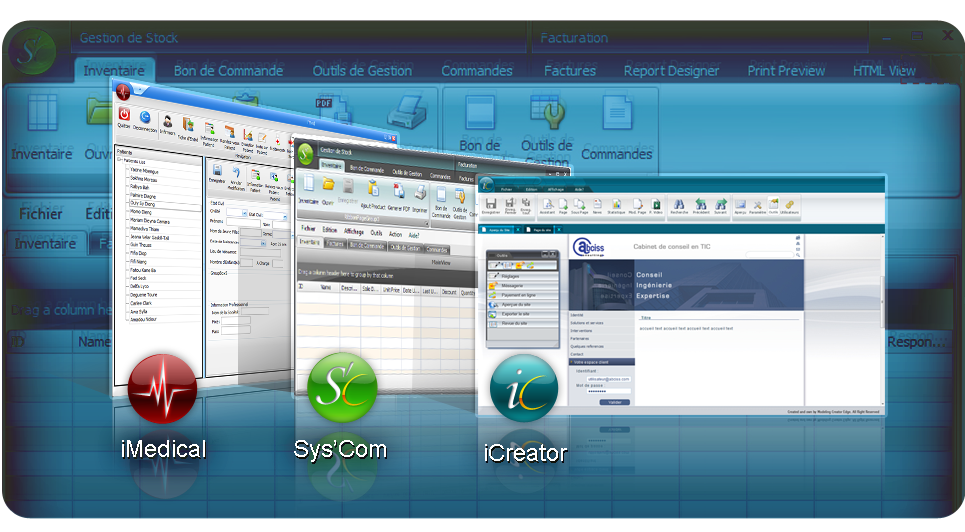Open Print Preview tab in background window
The width and height of the screenshot is (965, 532).
pos(786,71)
